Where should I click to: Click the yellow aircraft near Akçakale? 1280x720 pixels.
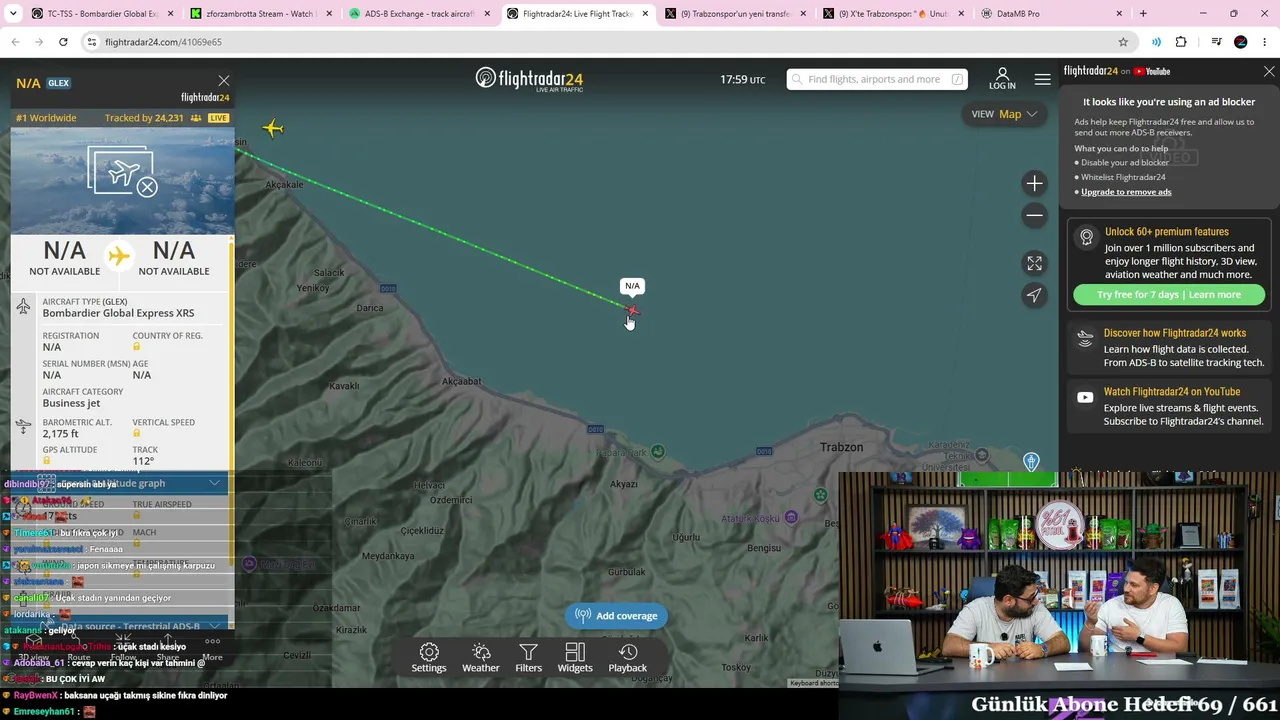click(273, 128)
